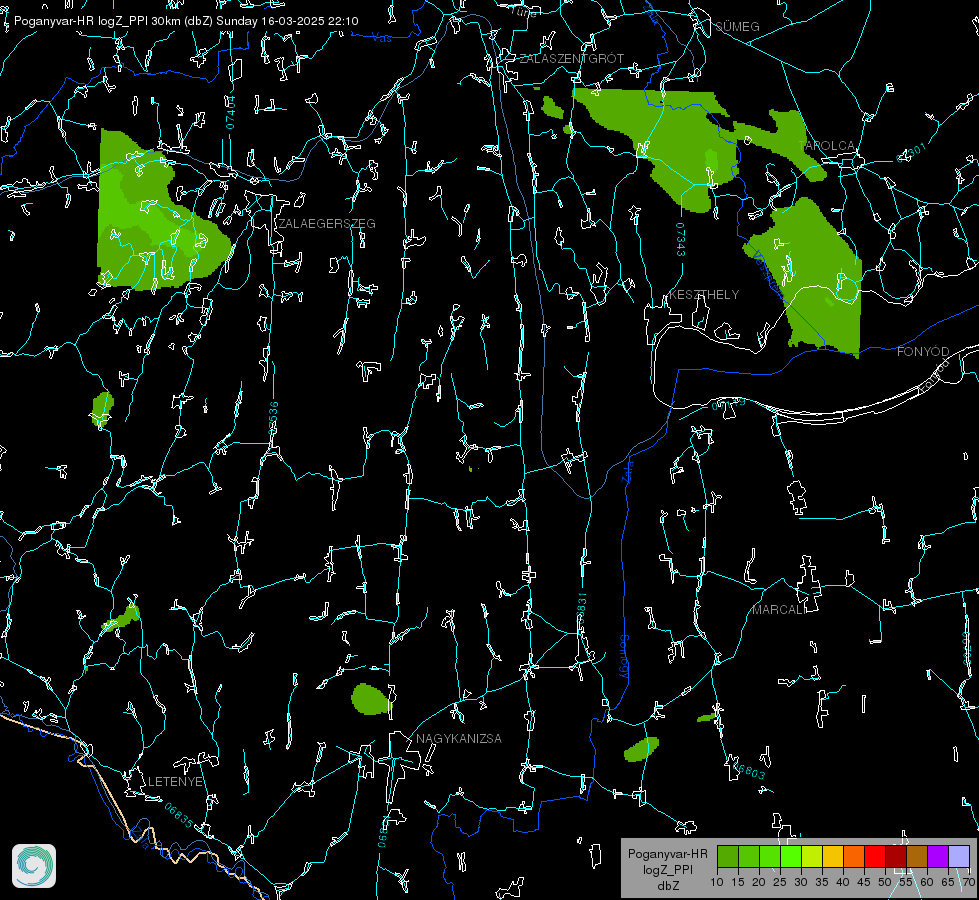Select the 10–15 dBZ dark green swatch

pos(728,856)
